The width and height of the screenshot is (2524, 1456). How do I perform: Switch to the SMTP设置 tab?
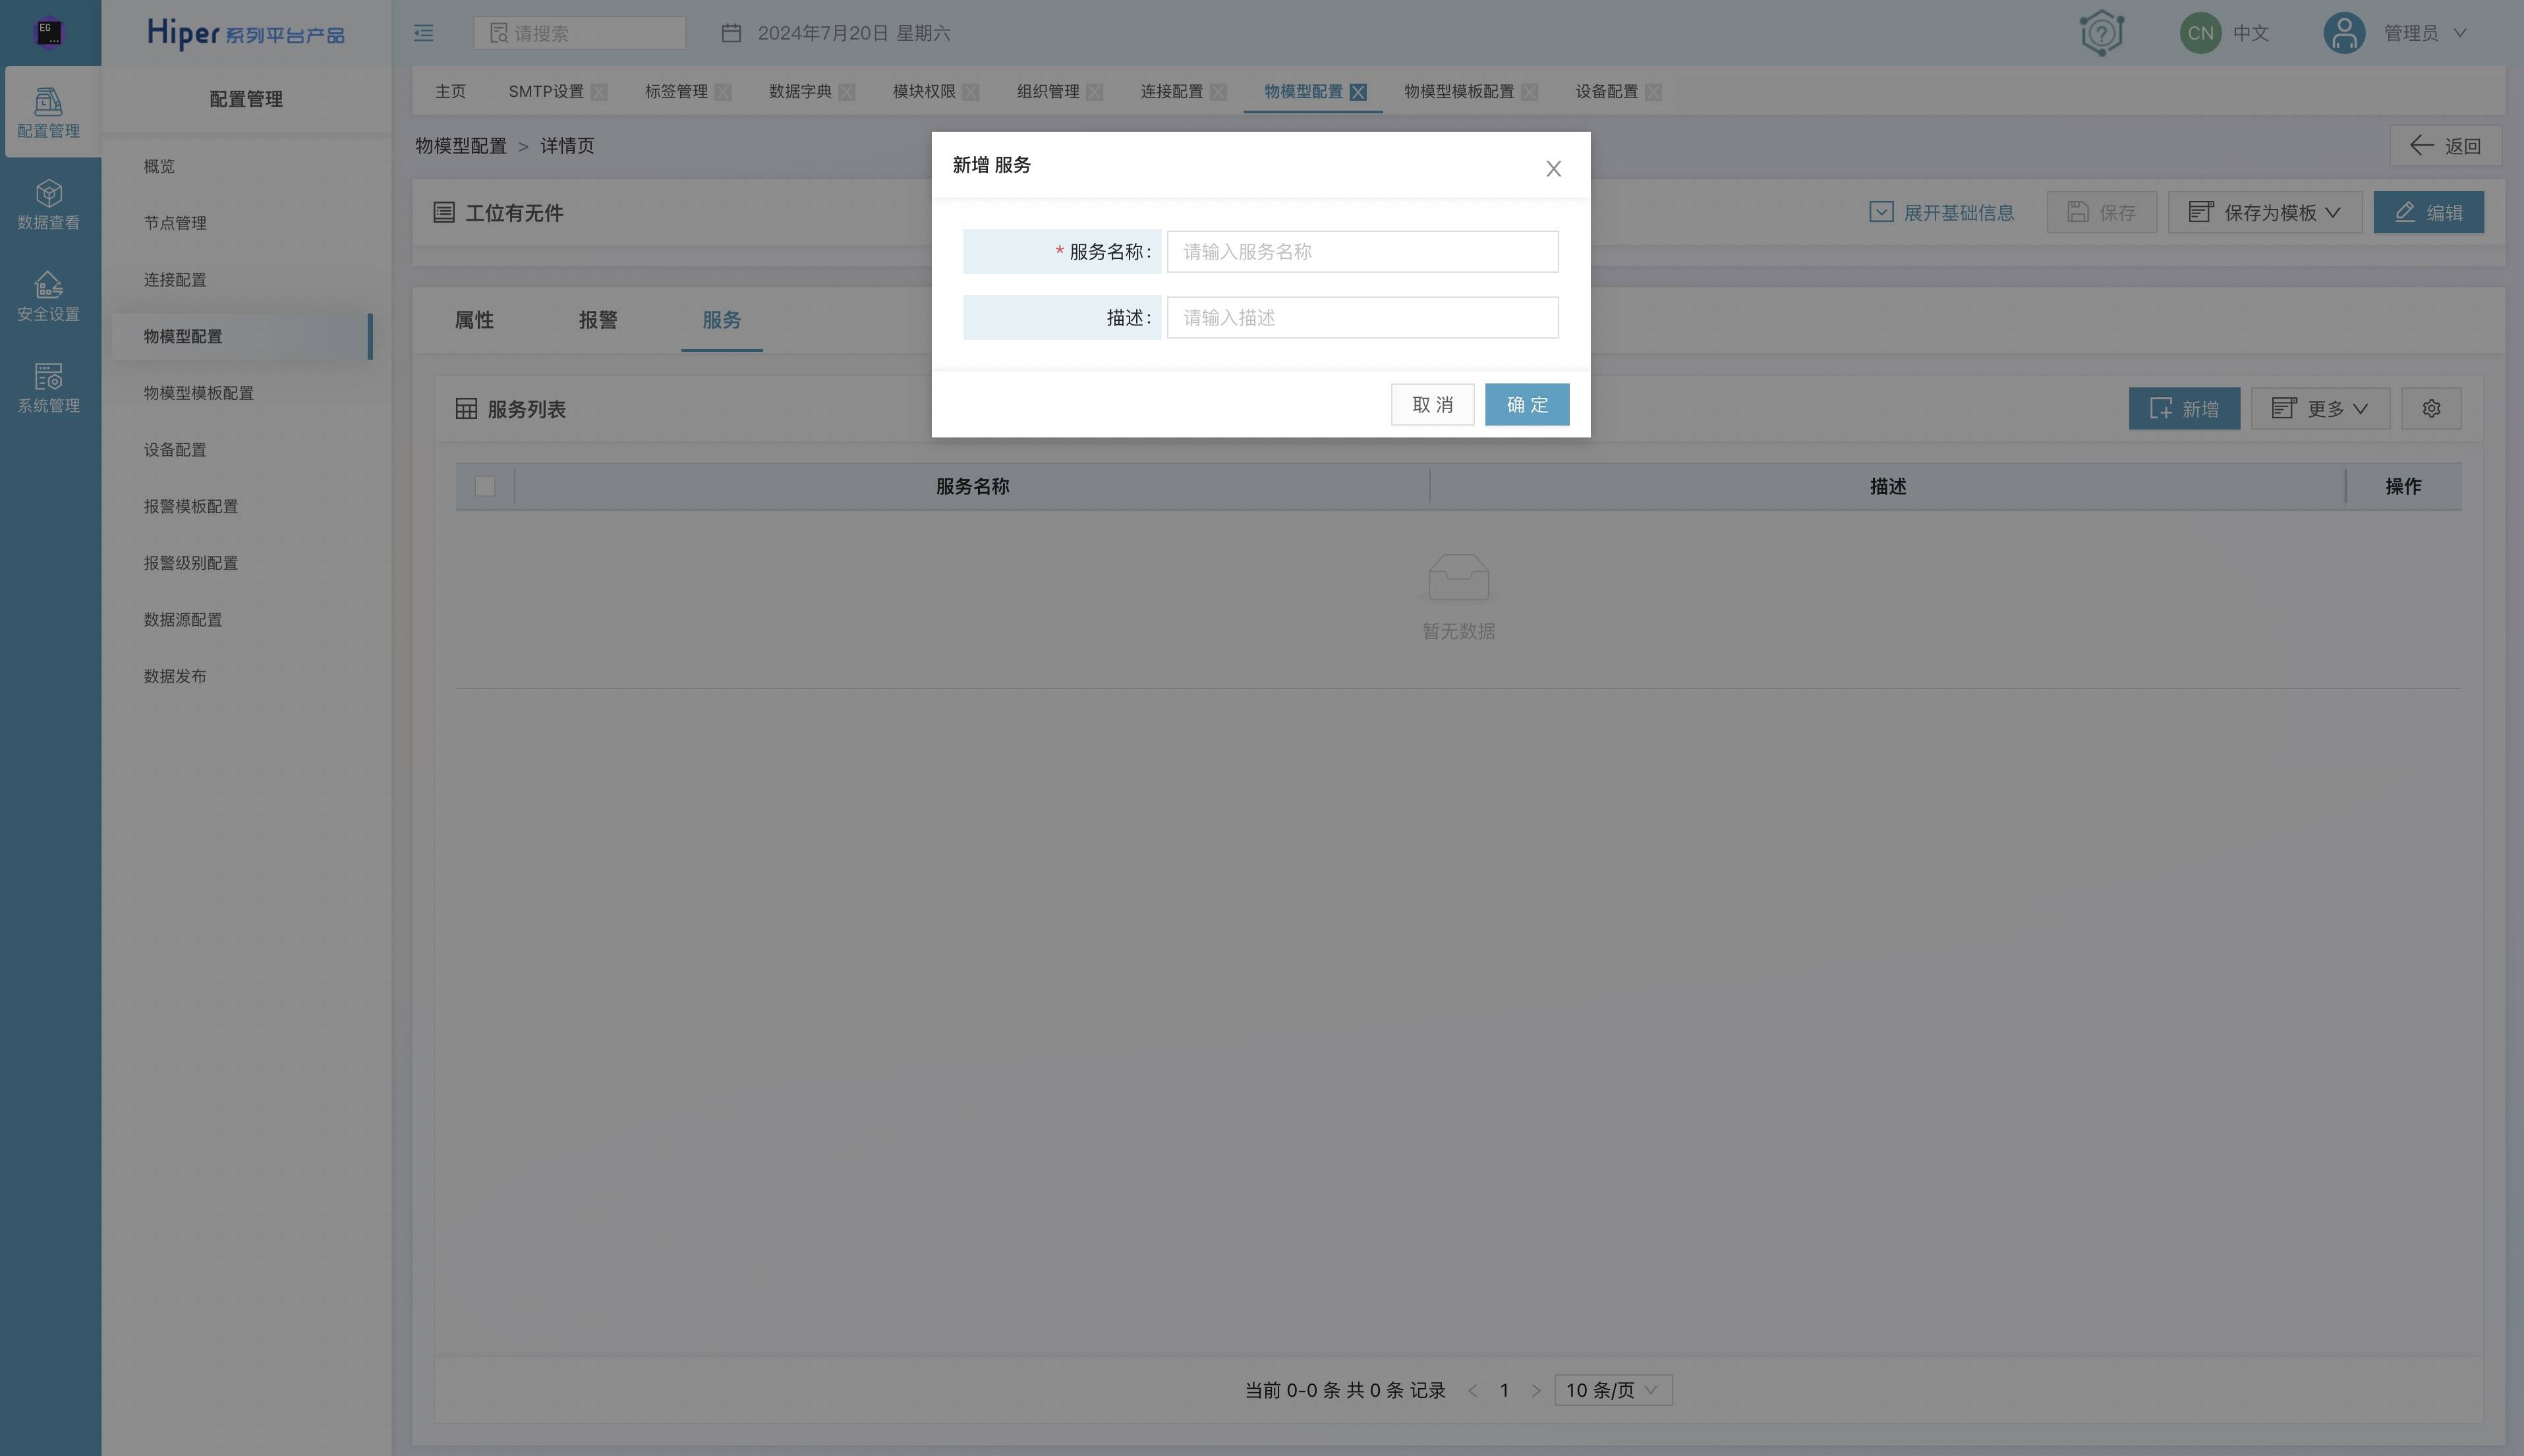546,92
